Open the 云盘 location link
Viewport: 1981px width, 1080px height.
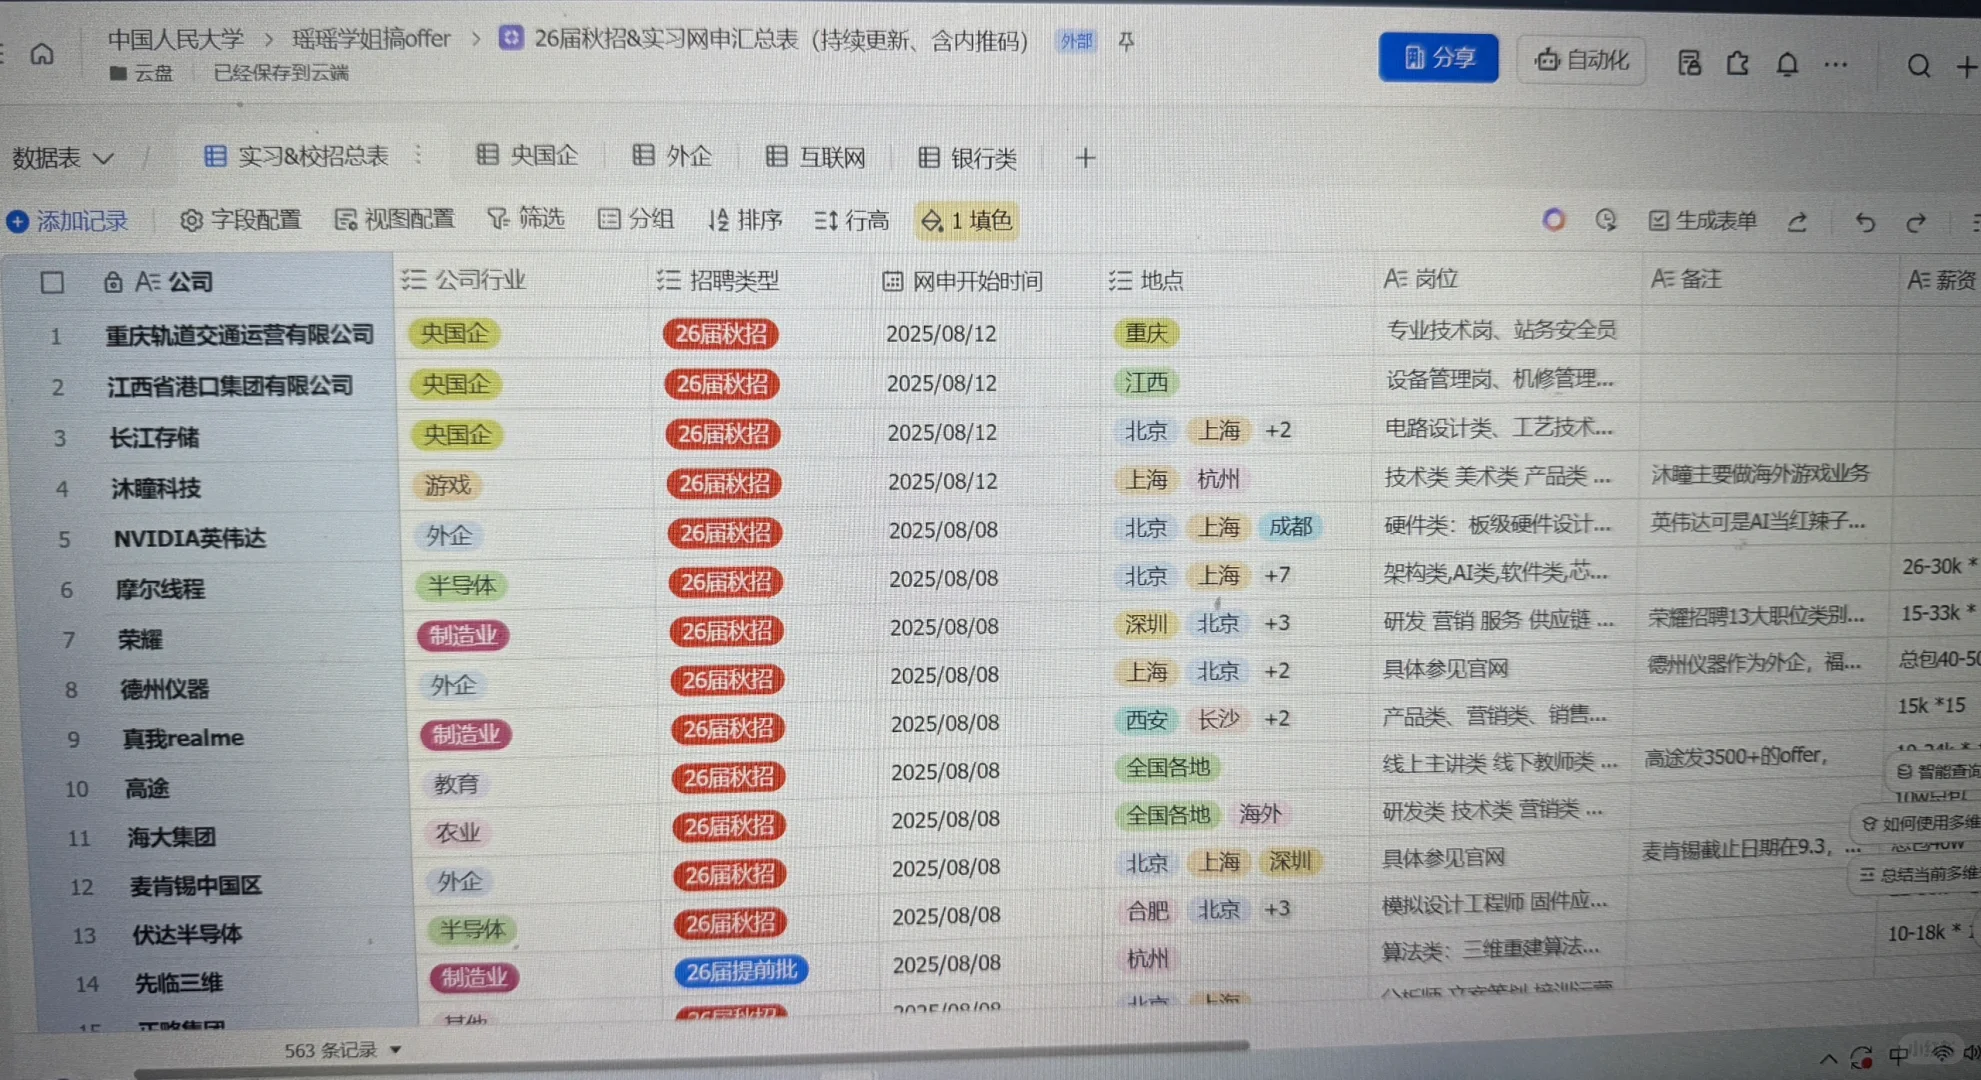click(141, 73)
